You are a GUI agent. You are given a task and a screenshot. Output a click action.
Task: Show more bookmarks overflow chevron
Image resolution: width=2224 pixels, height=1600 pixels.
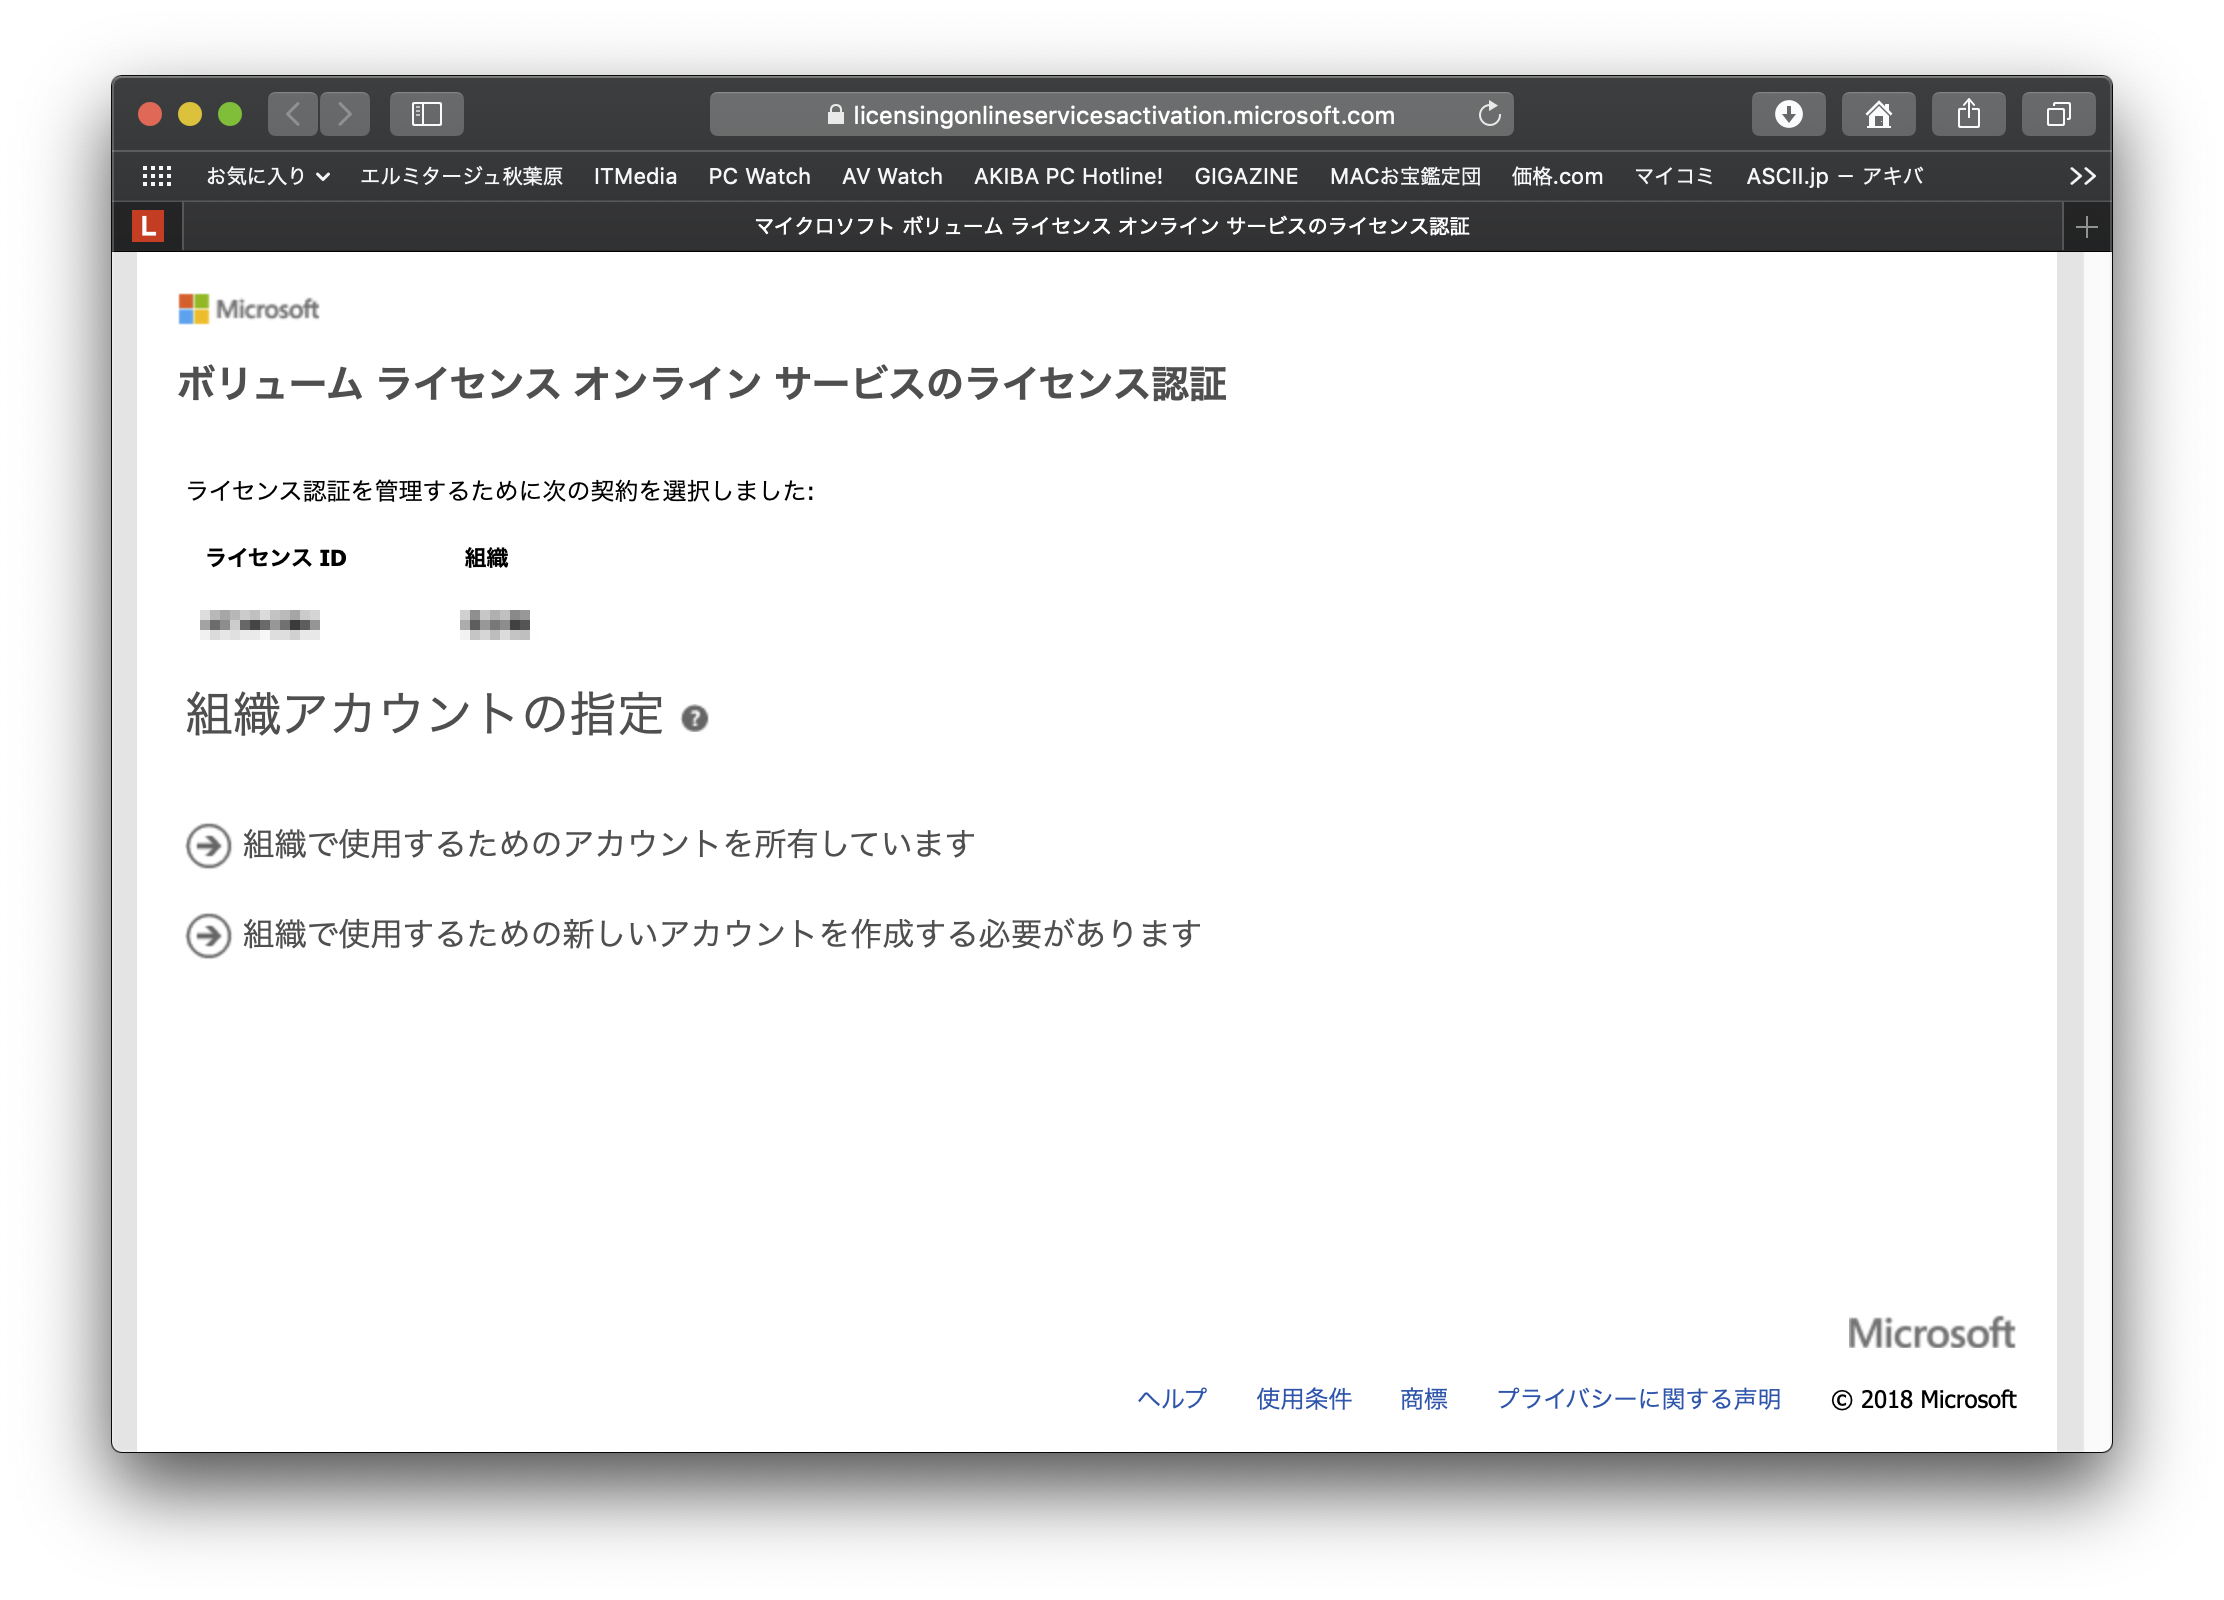(2082, 176)
